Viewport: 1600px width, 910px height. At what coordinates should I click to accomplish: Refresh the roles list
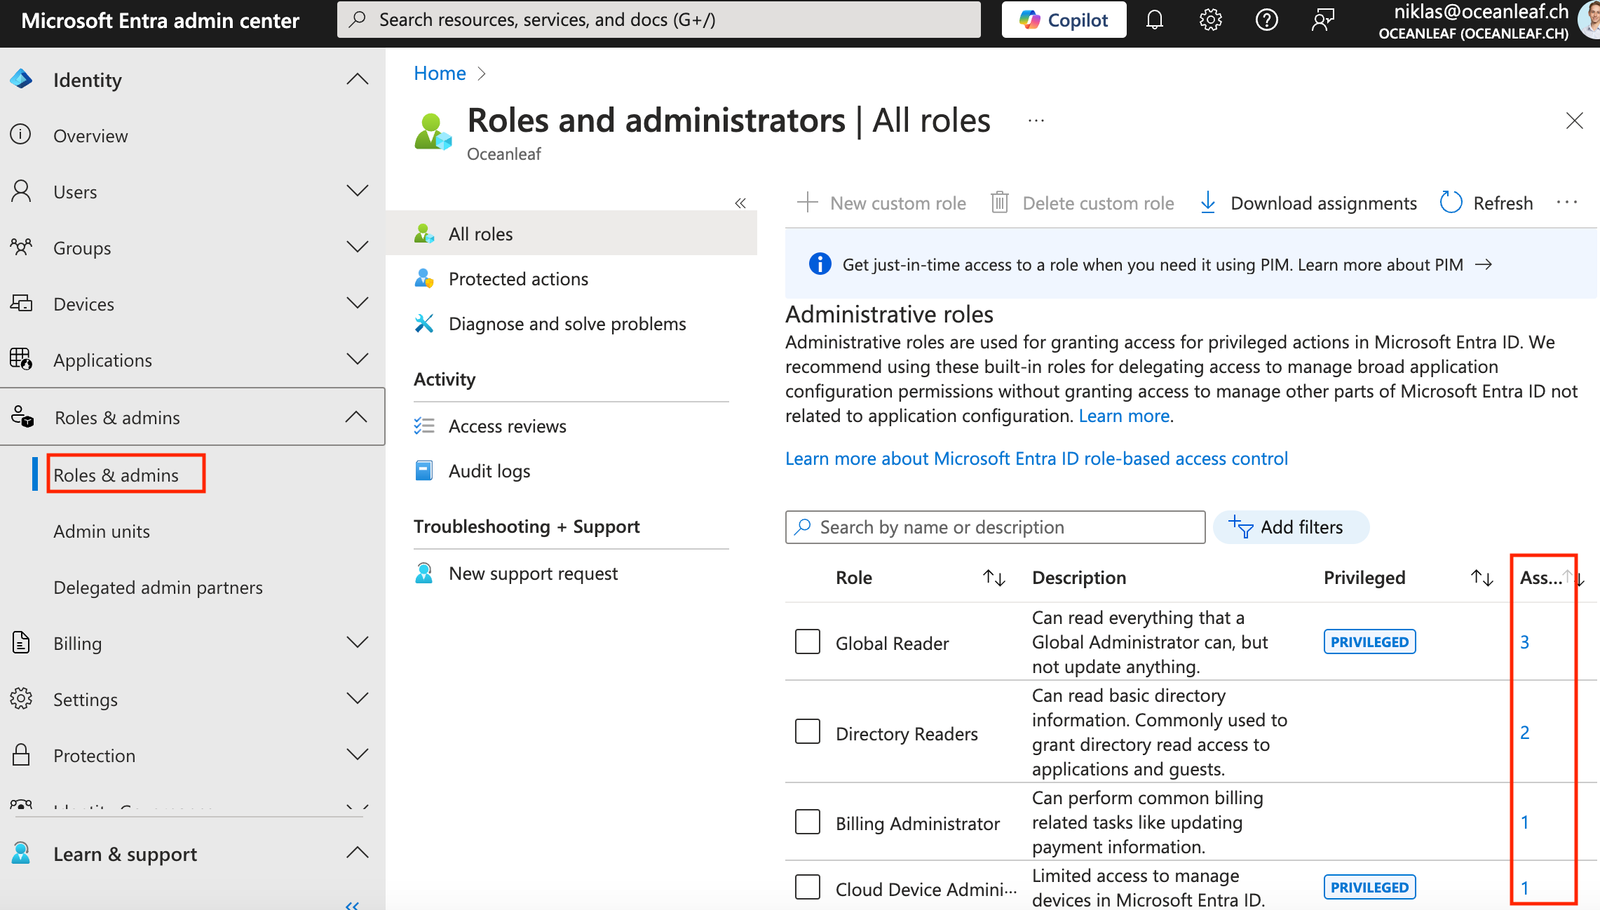click(1486, 202)
